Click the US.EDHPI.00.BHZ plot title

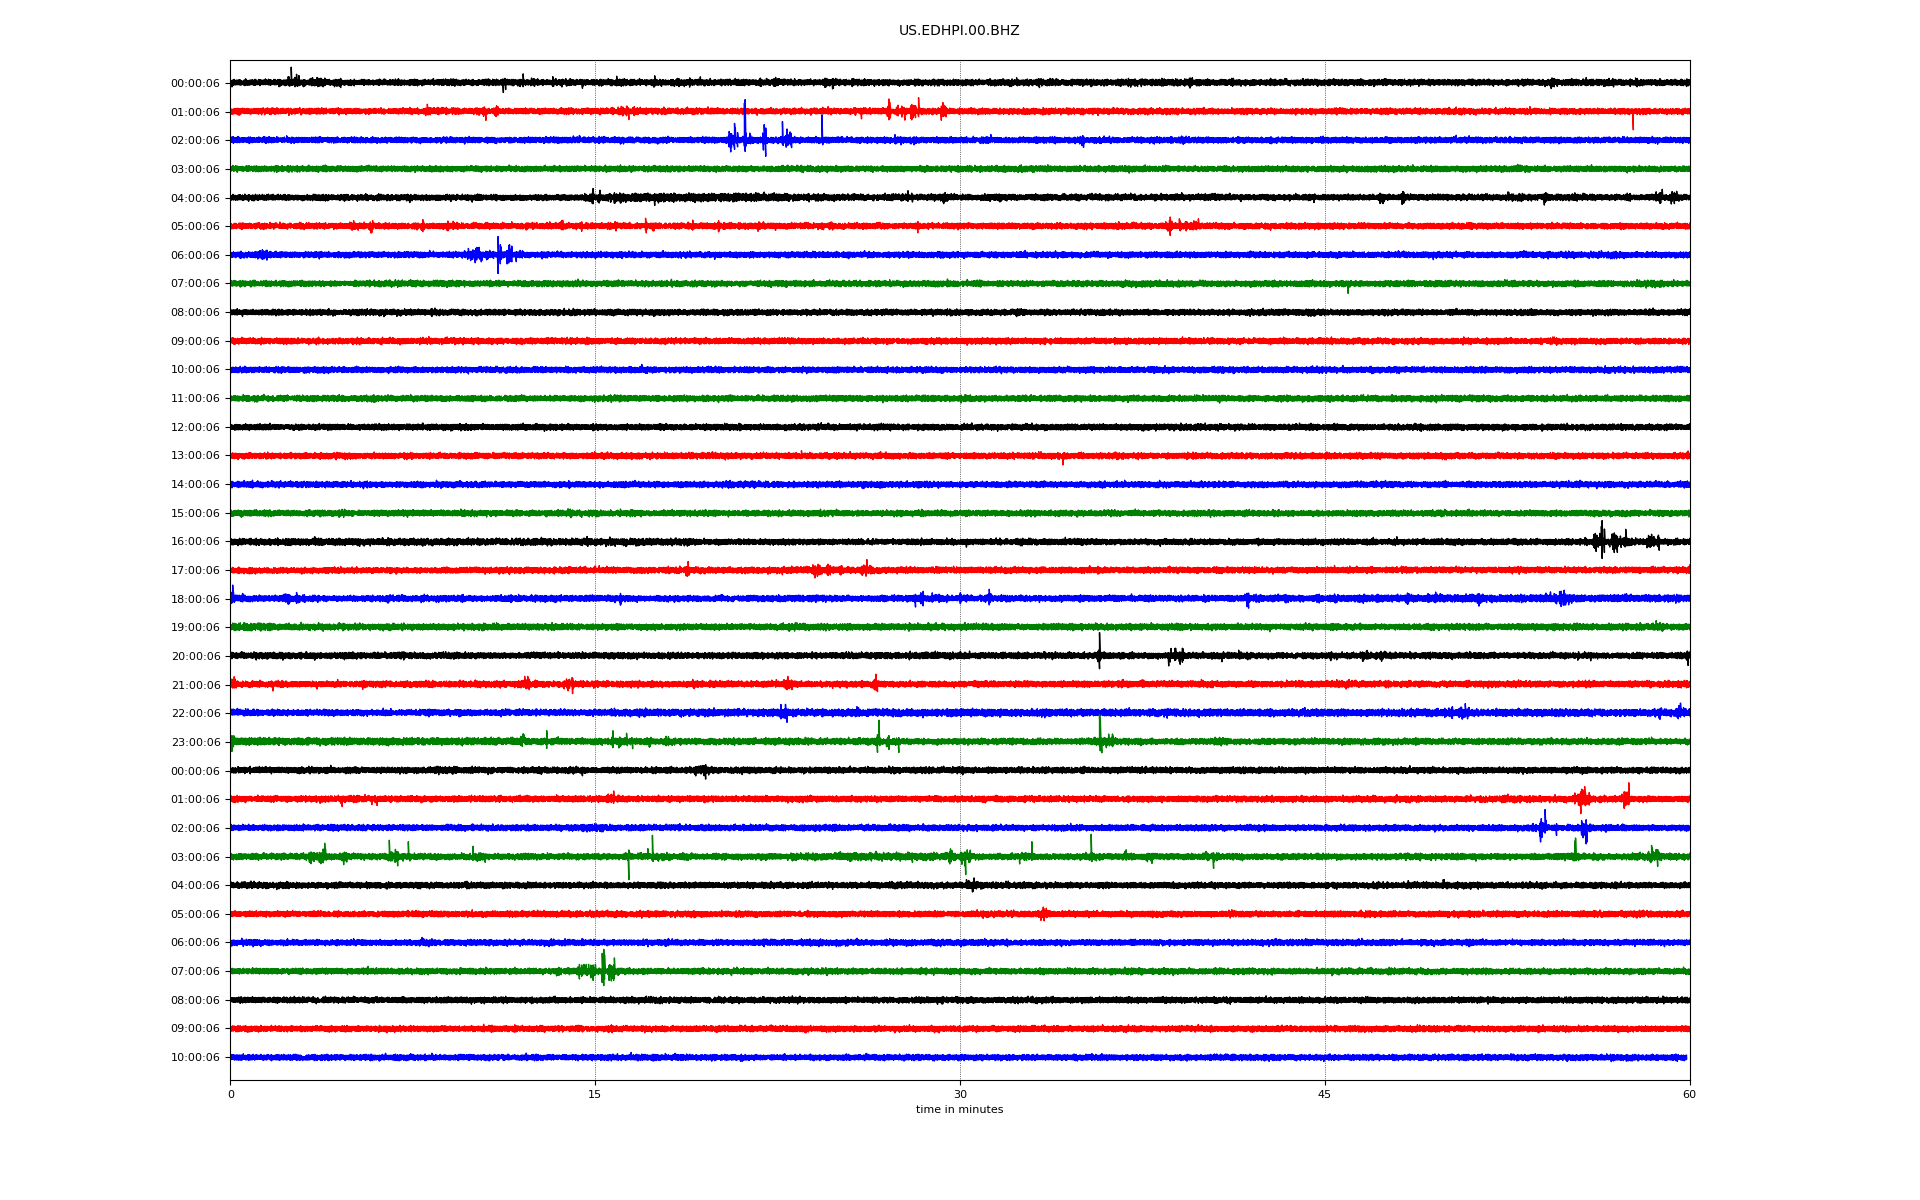click(959, 31)
